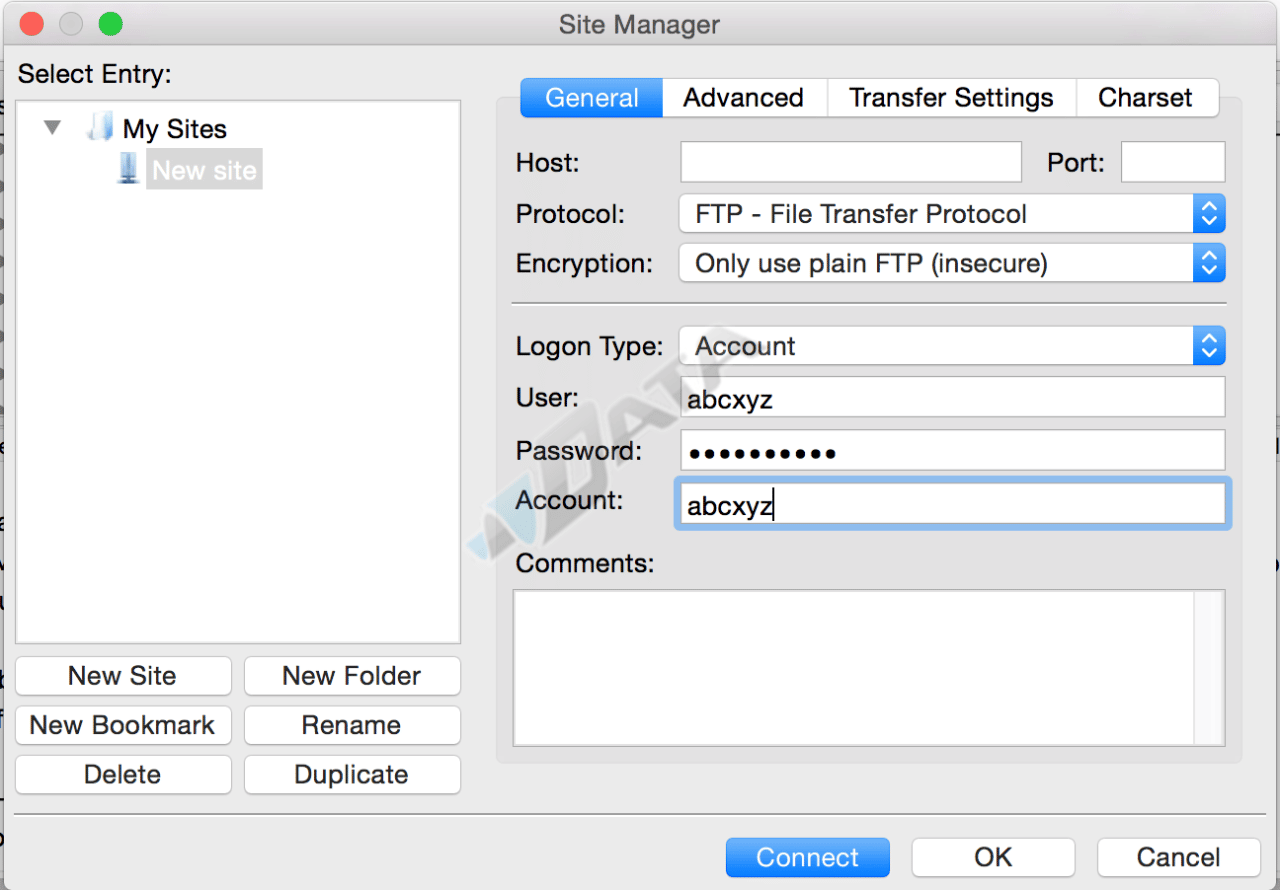
Task: Switch to the Advanced tab
Action: pos(743,98)
